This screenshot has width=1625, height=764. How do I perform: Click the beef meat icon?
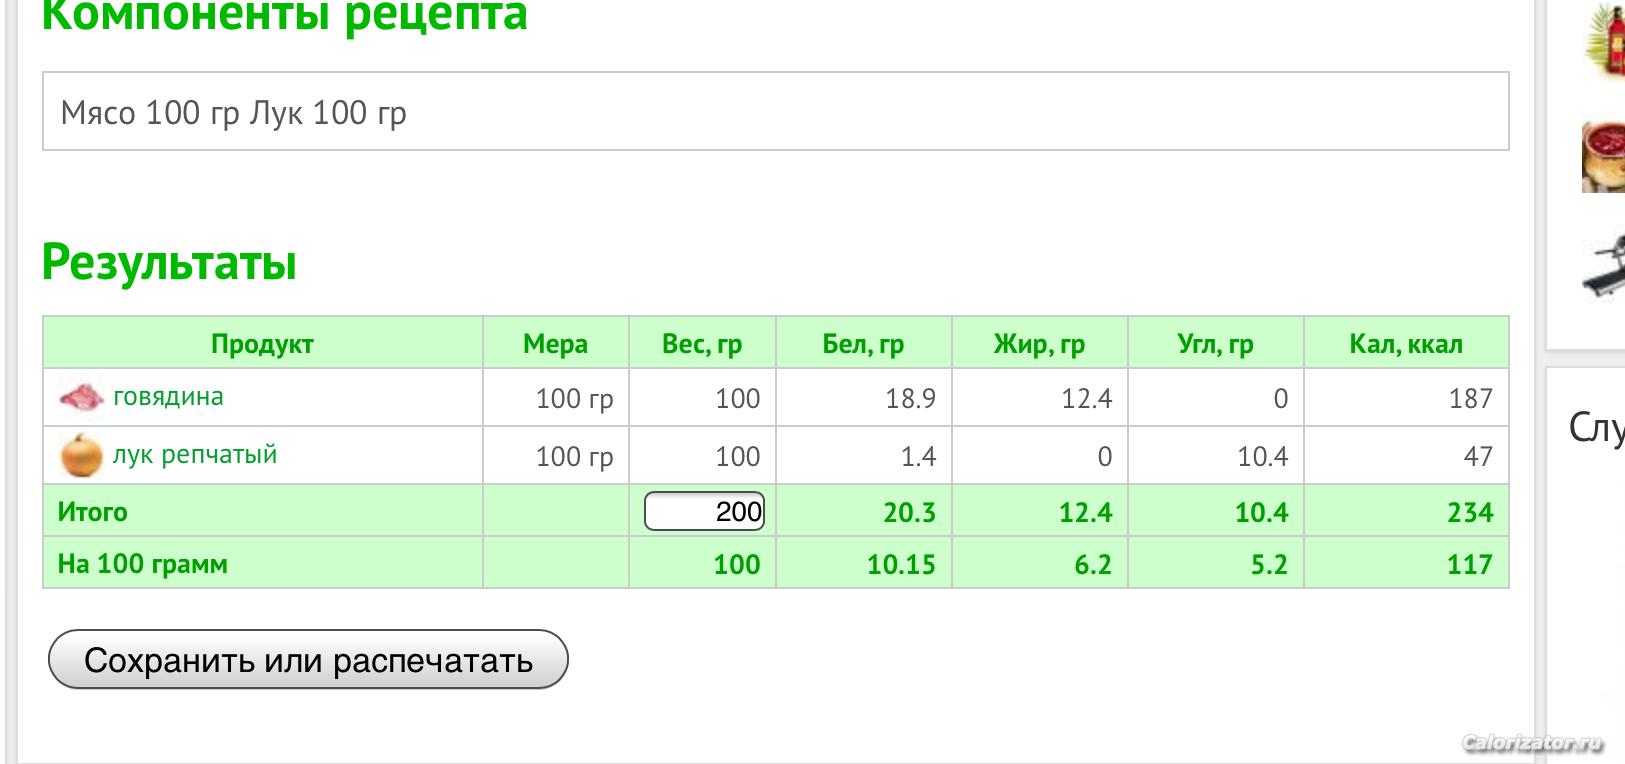(x=81, y=398)
